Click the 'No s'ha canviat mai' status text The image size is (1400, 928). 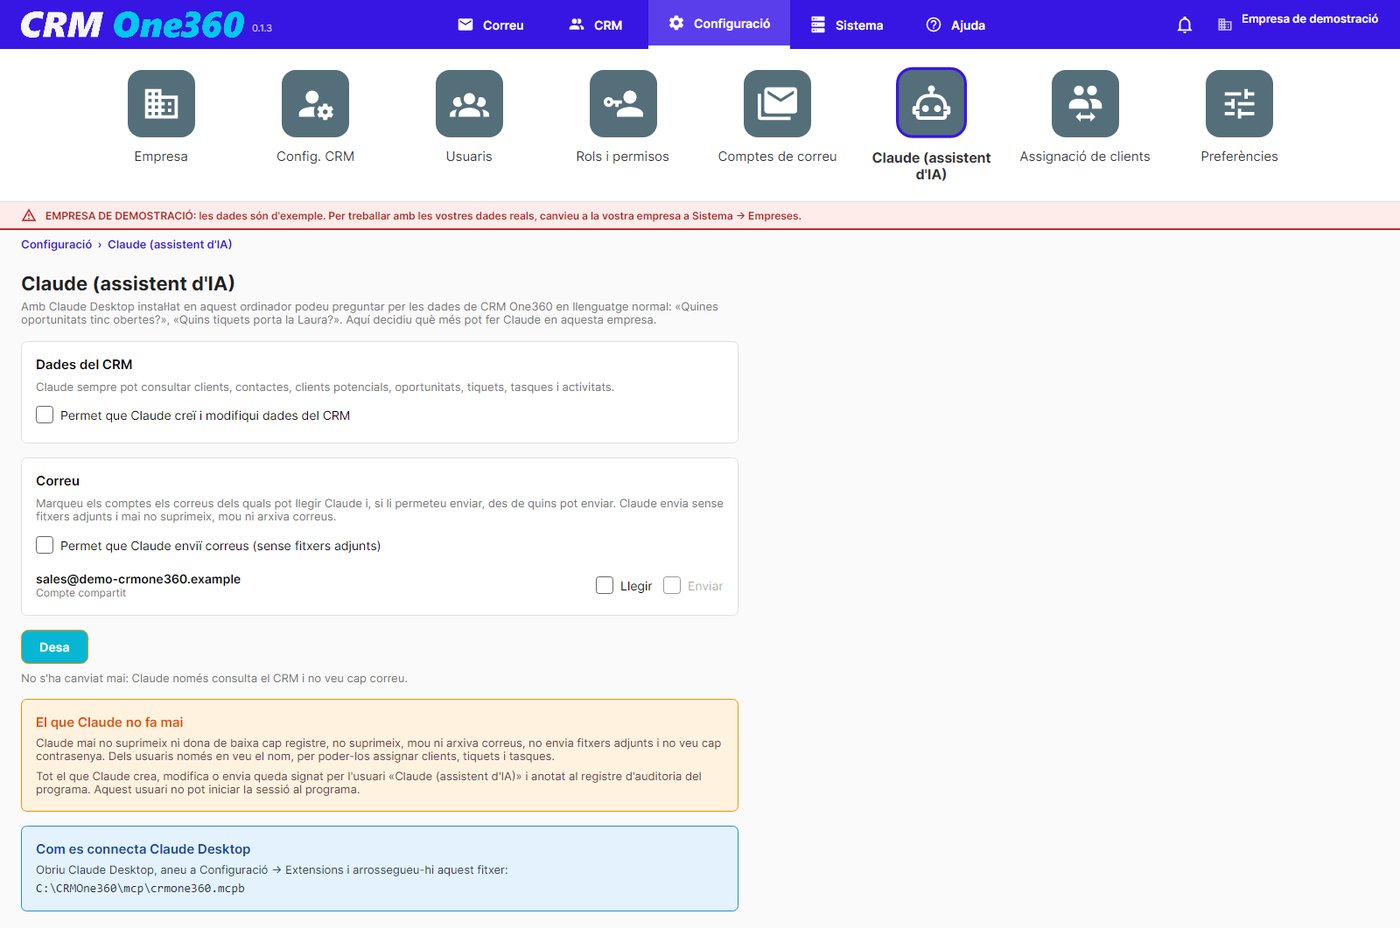tap(214, 678)
